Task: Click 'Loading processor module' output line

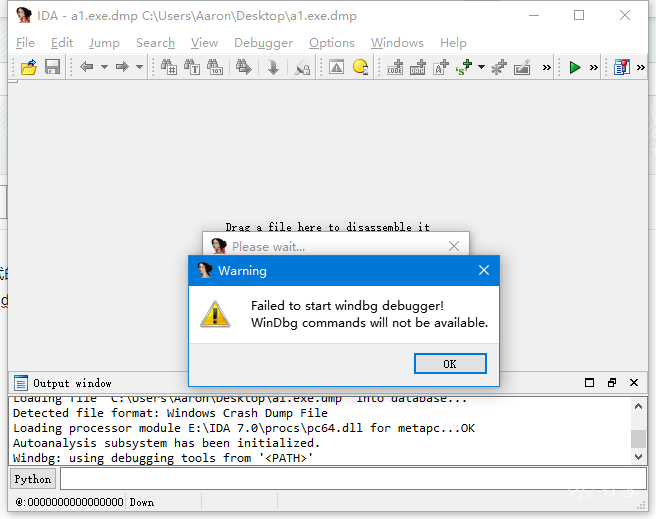Action: click(x=244, y=428)
